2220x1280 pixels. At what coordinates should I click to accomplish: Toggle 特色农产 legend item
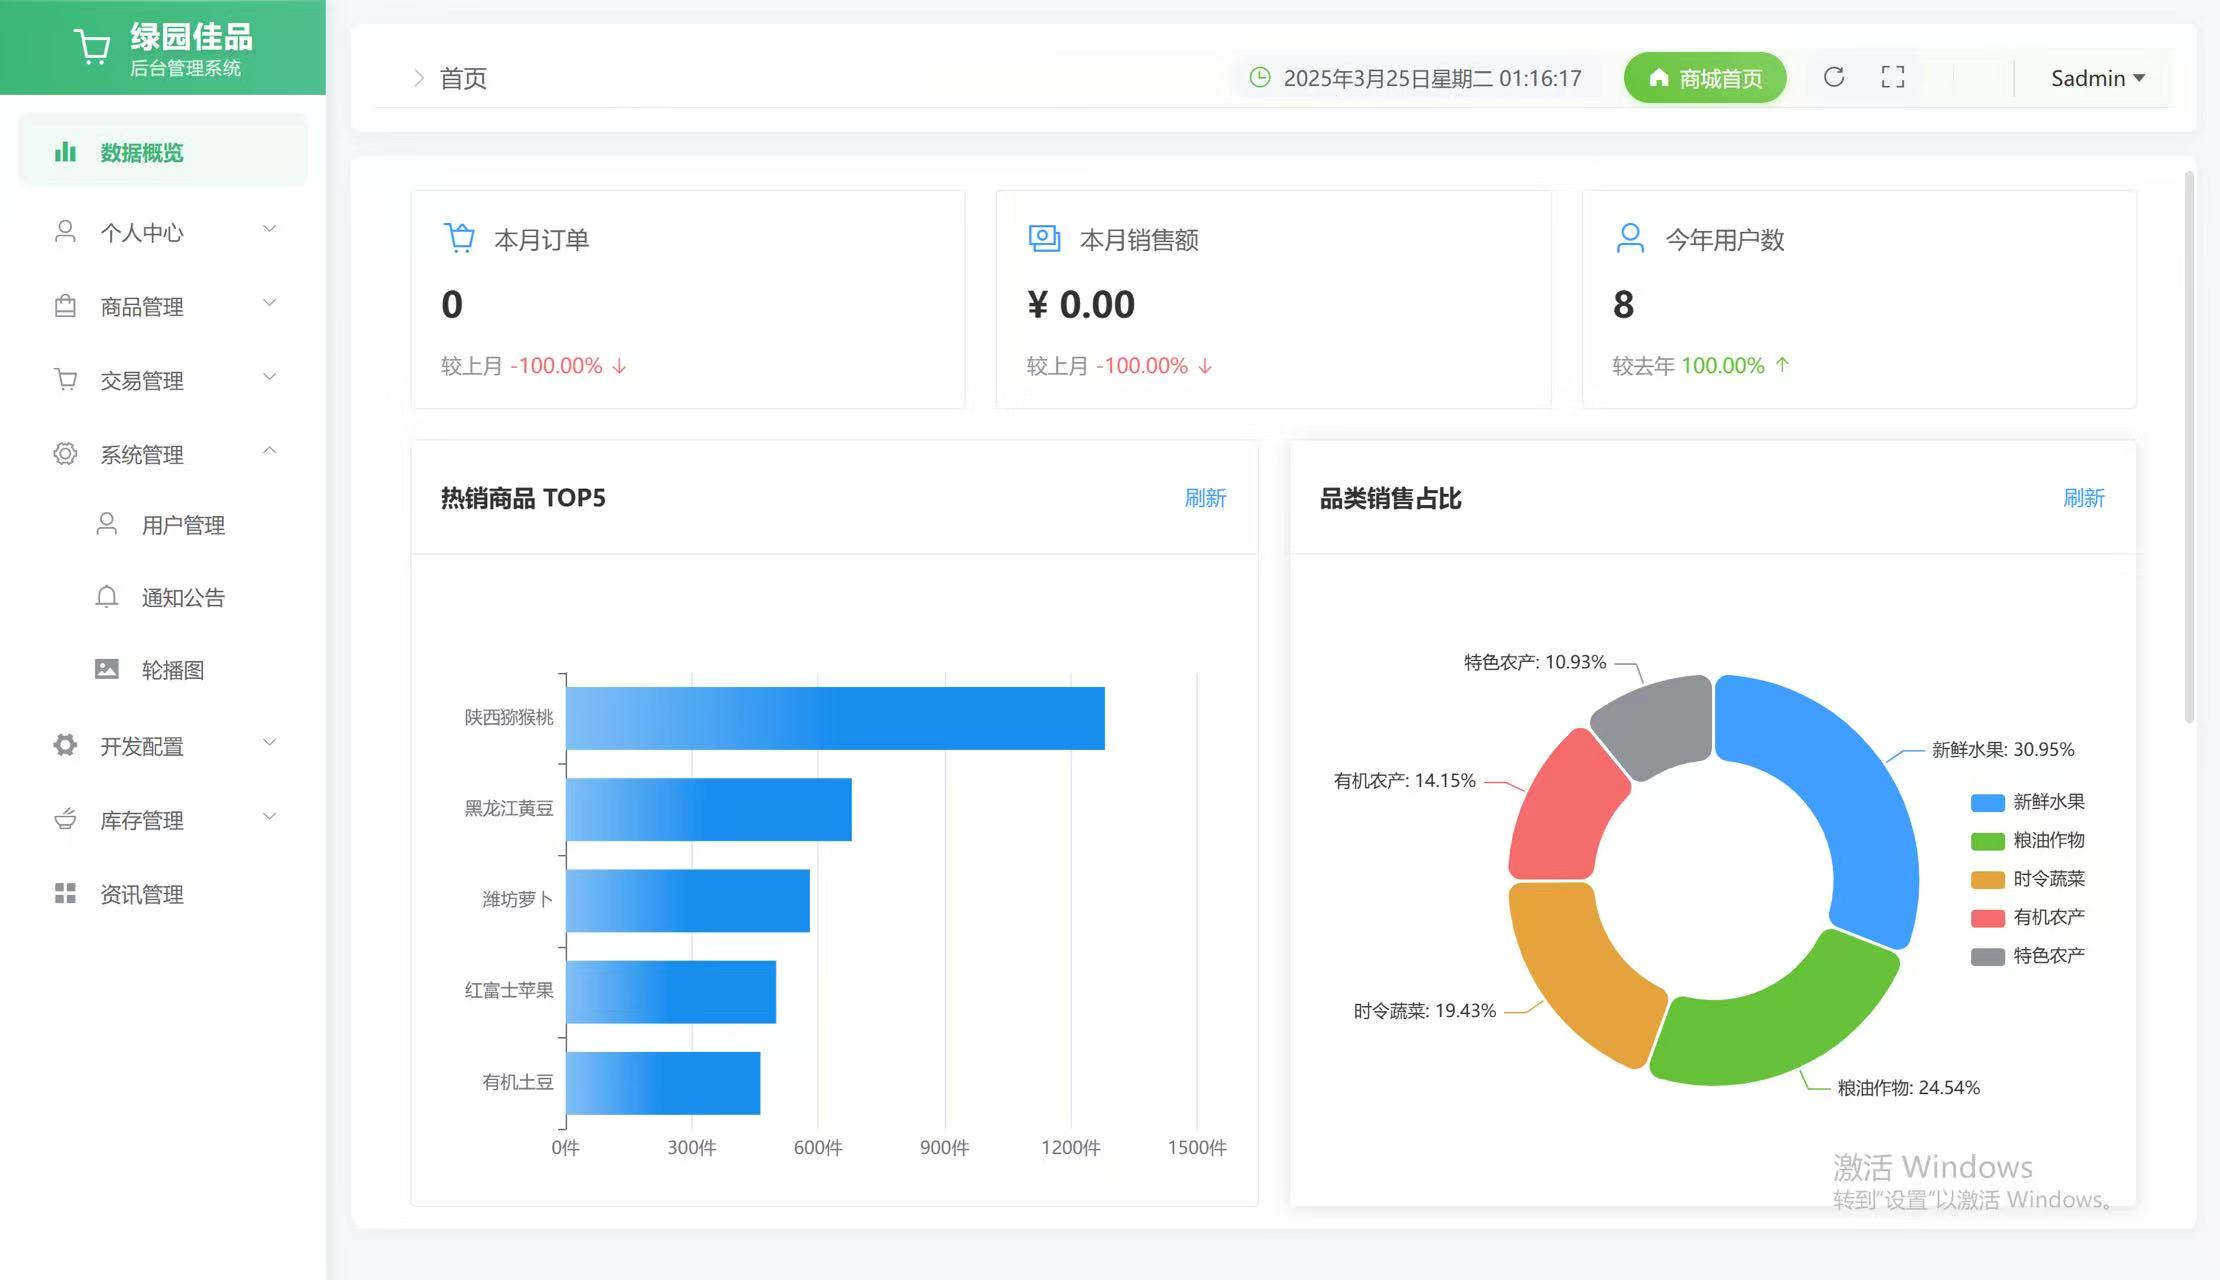point(2028,956)
